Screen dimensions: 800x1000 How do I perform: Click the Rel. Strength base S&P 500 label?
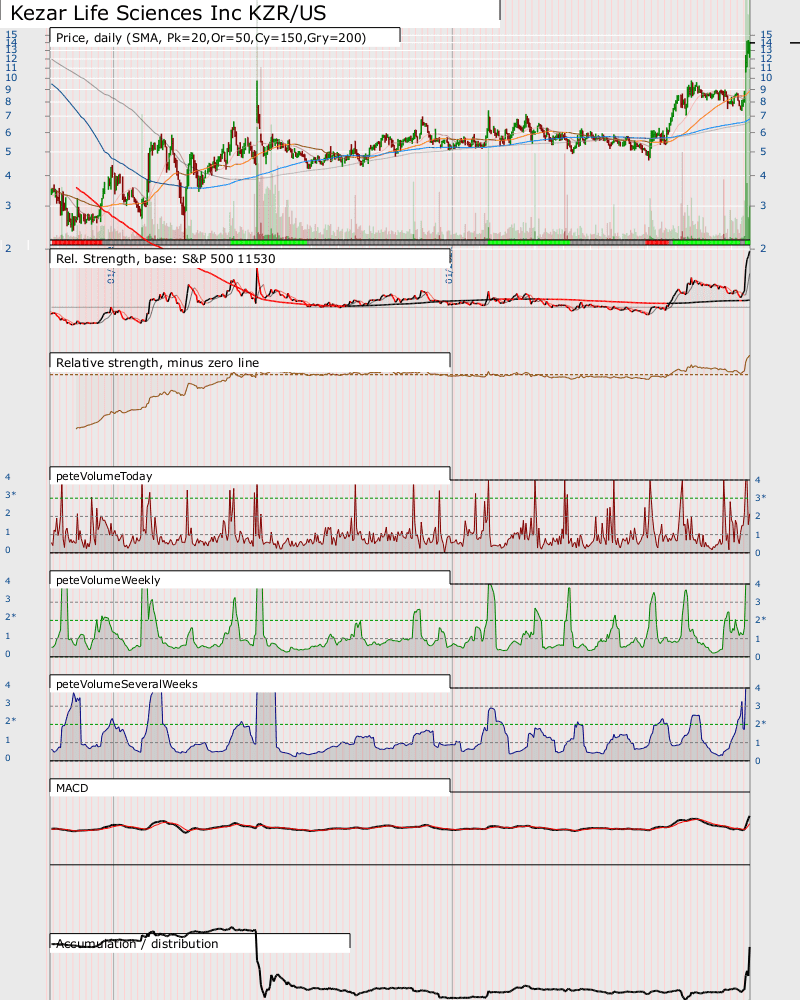(x=166, y=259)
